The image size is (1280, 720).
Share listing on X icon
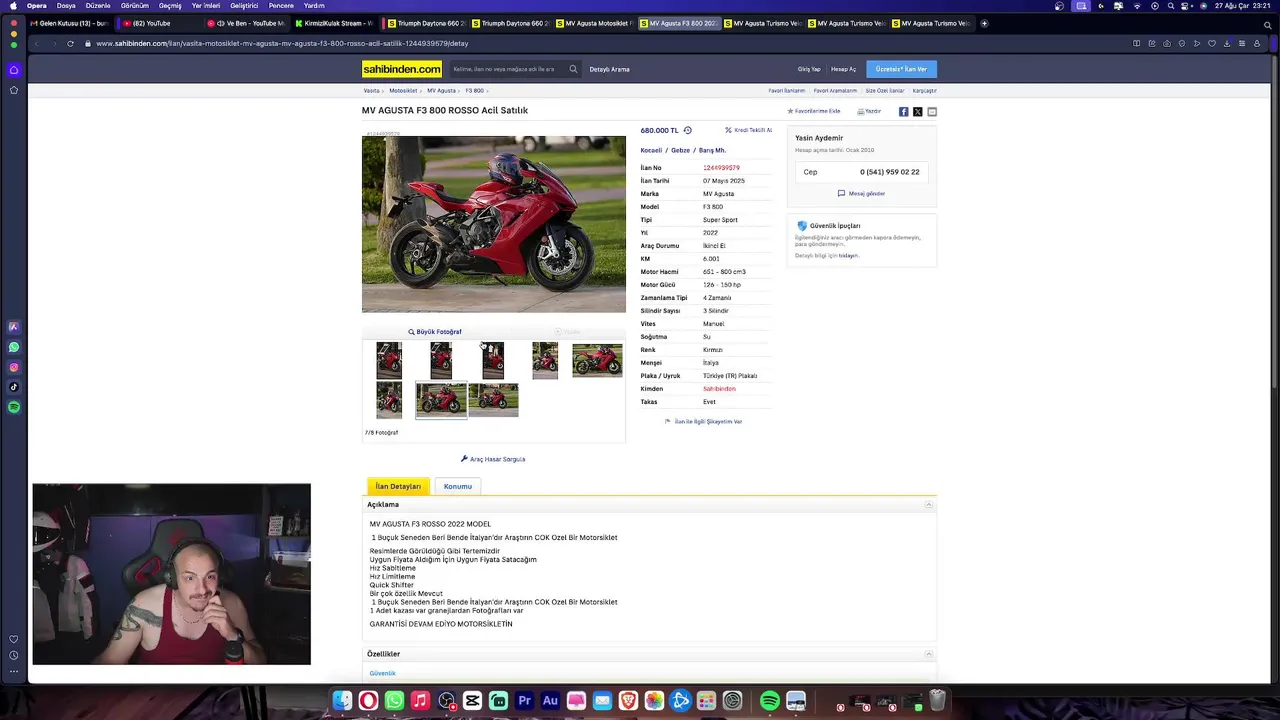pos(917,112)
